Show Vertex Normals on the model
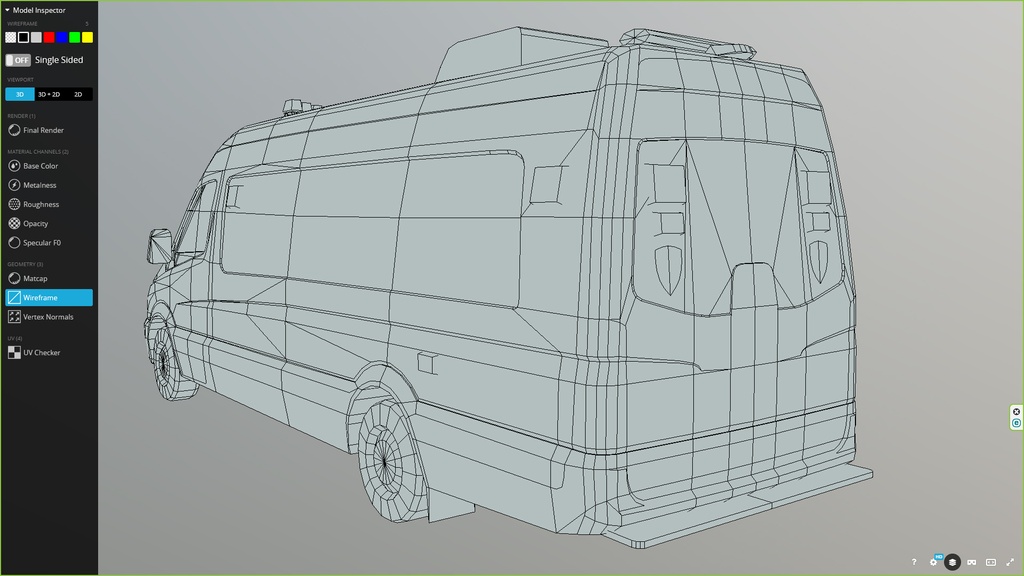This screenshot has width=1024, height=576. click(x=48, y=317)
